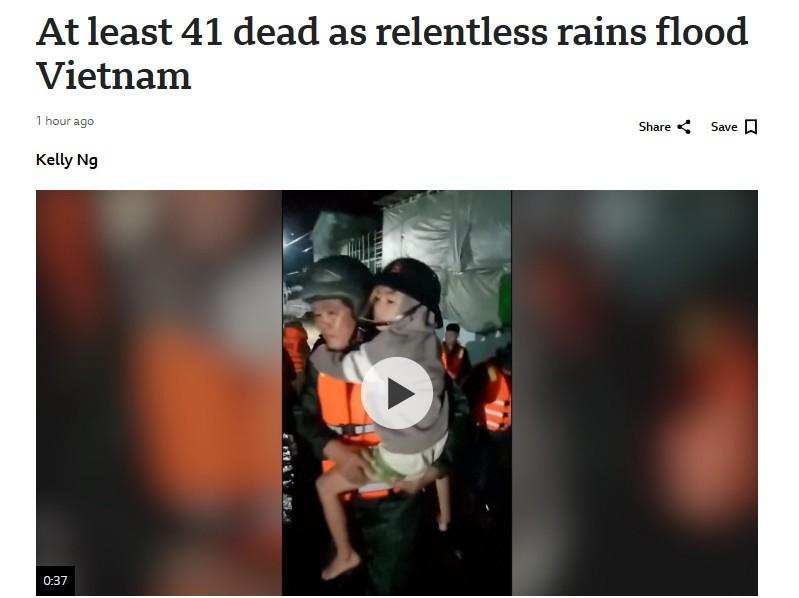Image resolution: width=799 pixels, height=598 pixels.
Task: Open author Kelly Ng's byline
Action: [x=67, y=160]
